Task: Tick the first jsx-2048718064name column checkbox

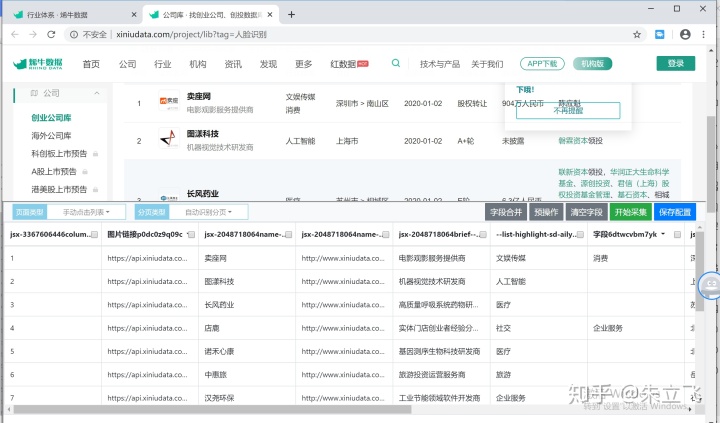Action: pos(288,235)
